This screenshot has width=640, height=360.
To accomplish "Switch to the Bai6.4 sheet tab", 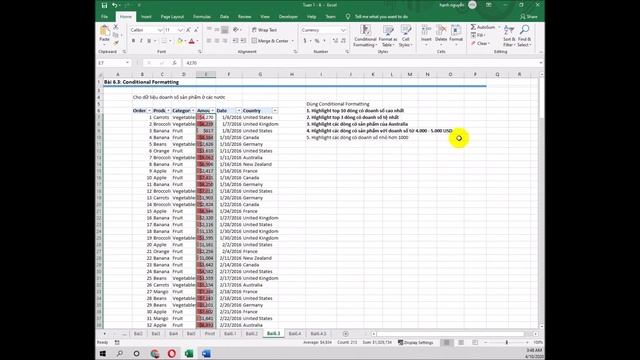I will click(x=295, y=333).
